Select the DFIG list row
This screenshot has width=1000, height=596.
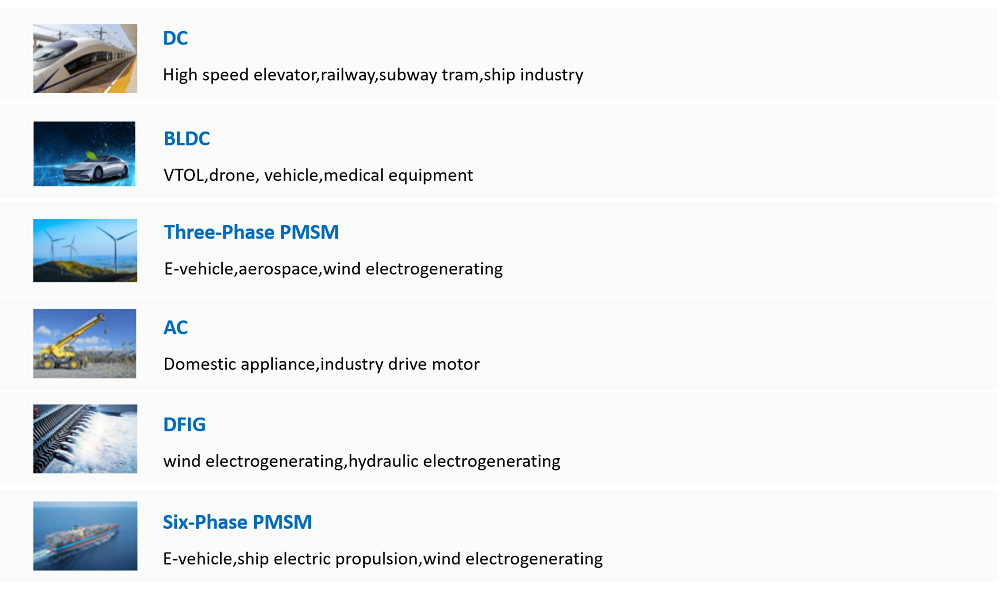499,439
